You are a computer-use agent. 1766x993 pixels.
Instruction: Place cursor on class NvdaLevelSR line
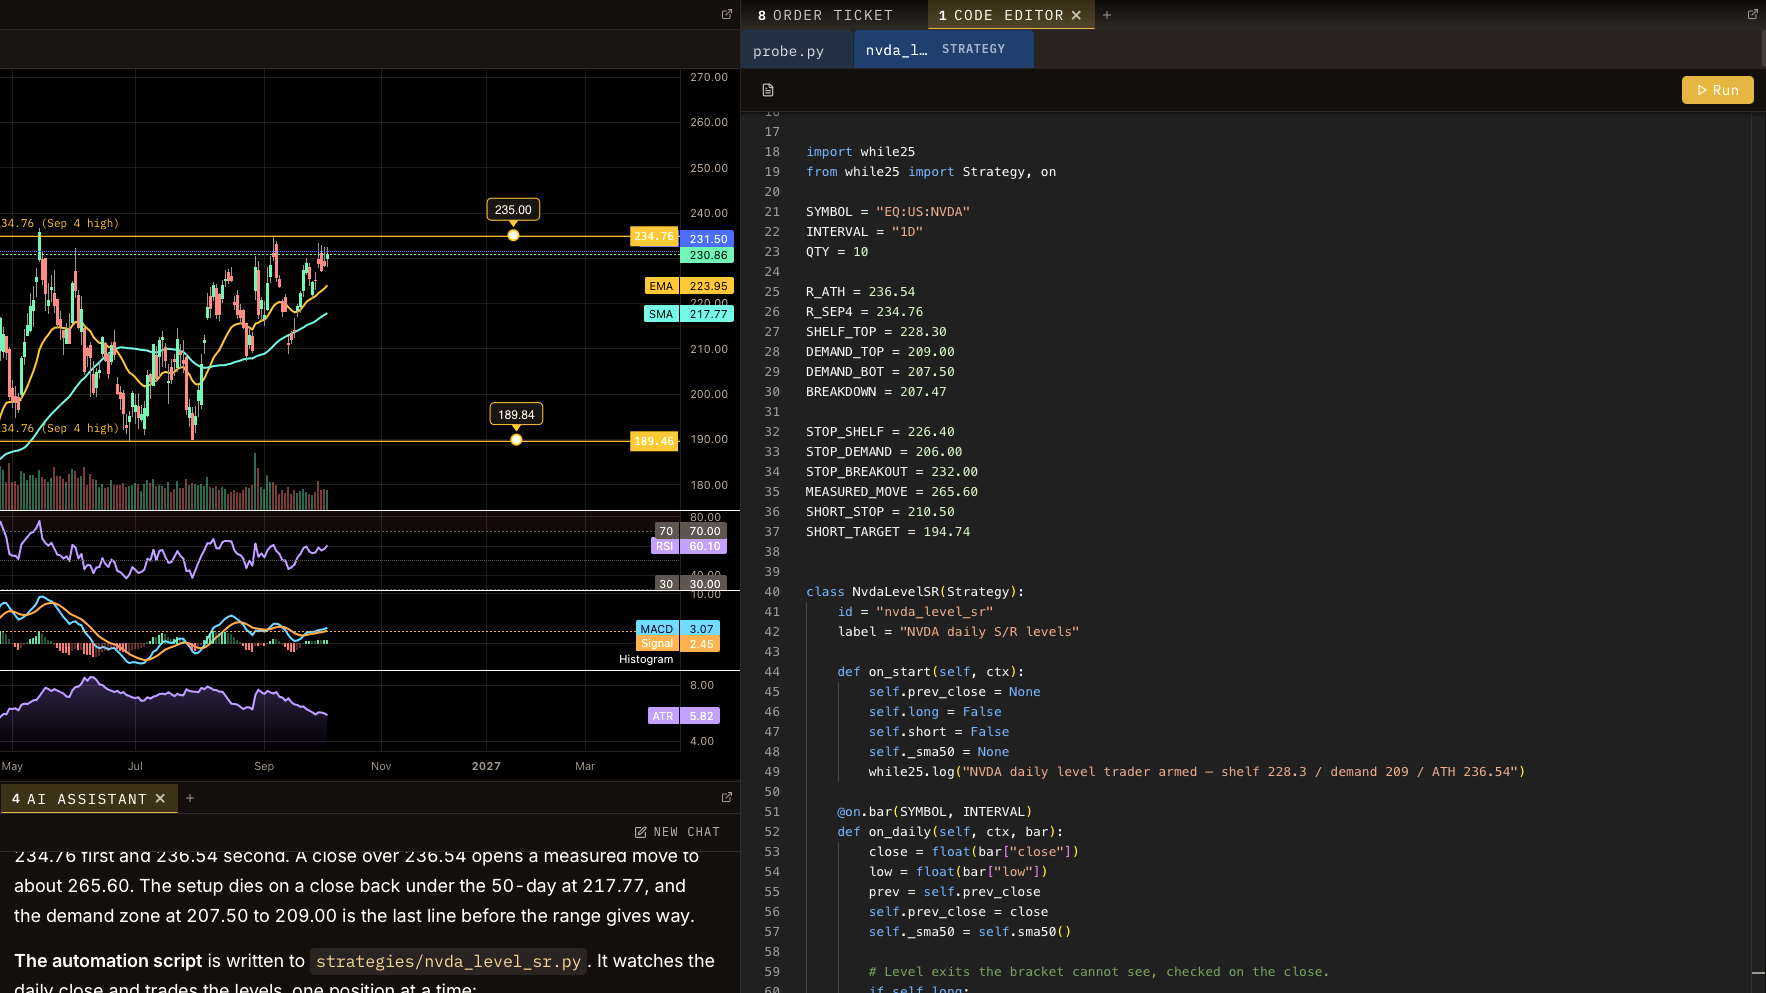click(x=915, y=592)
